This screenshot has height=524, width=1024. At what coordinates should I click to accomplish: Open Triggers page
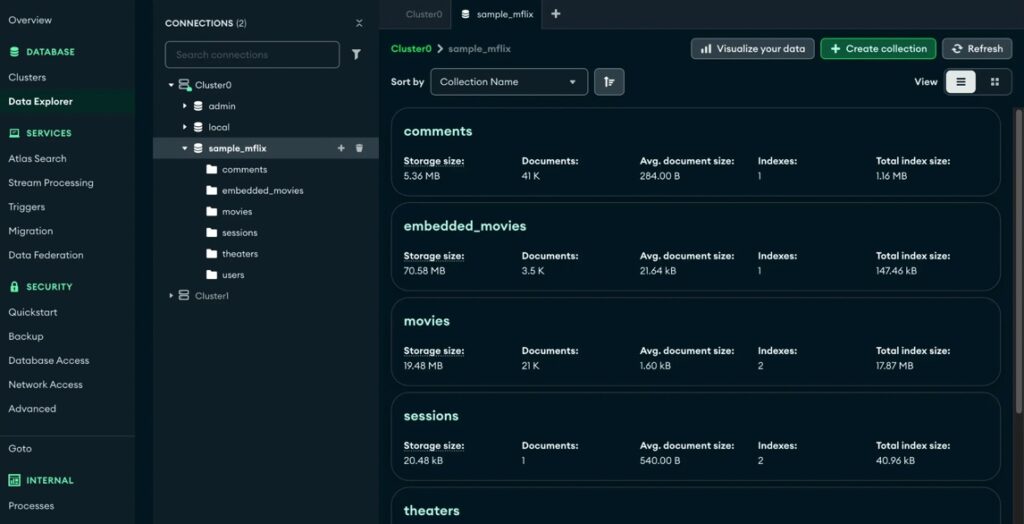point(27,206)
